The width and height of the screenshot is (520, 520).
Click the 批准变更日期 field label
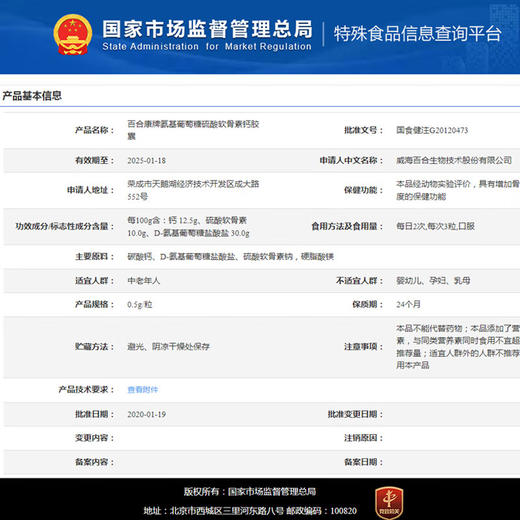(x=355, y=414)
